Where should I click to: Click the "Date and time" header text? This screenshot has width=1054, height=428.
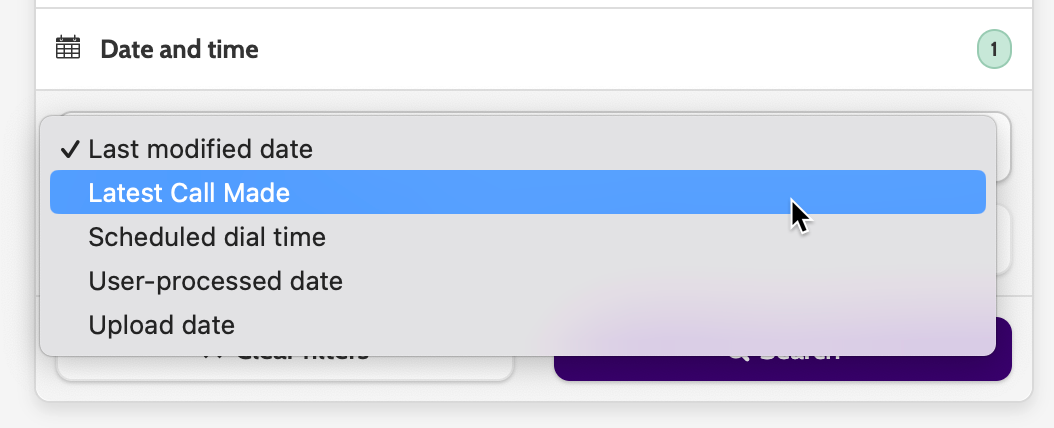[x=179, y=49]
